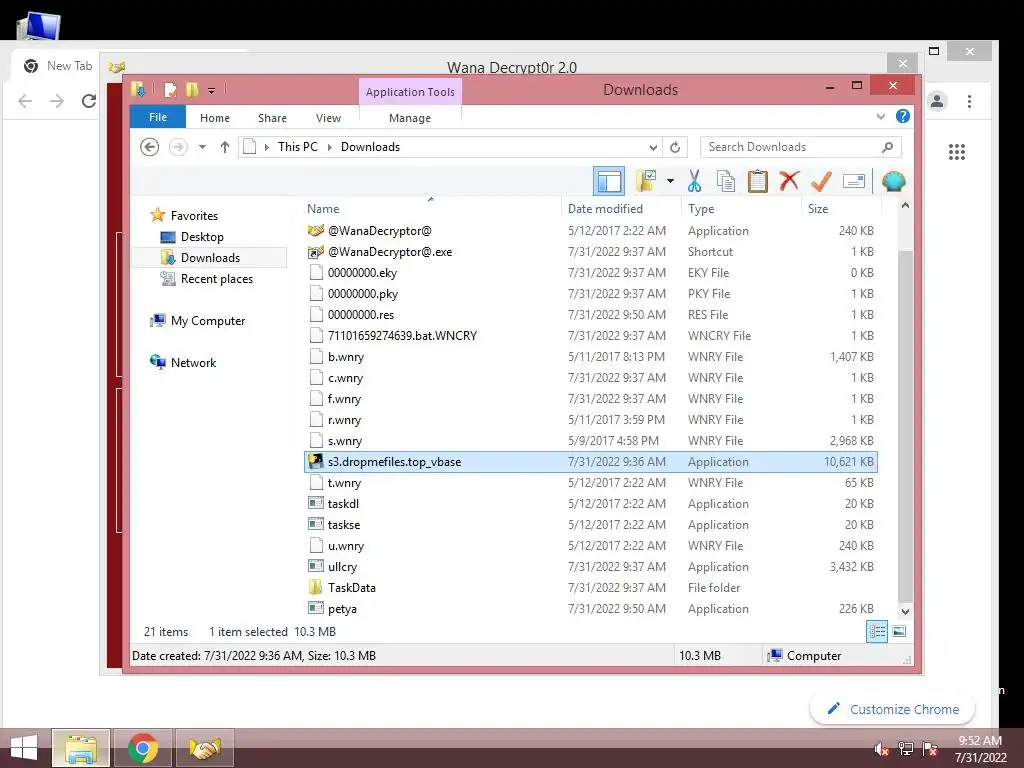Viewport: 1024px width, 768px height.
Task: Select Favorites in the navigation pane
Action: (194, 216)
